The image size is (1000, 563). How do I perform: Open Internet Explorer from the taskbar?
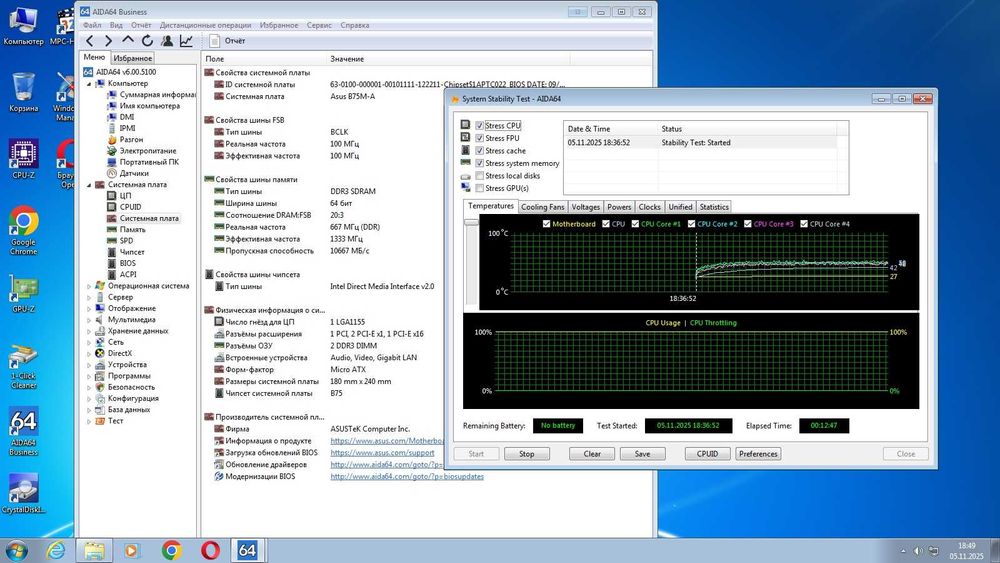[56, 550]
